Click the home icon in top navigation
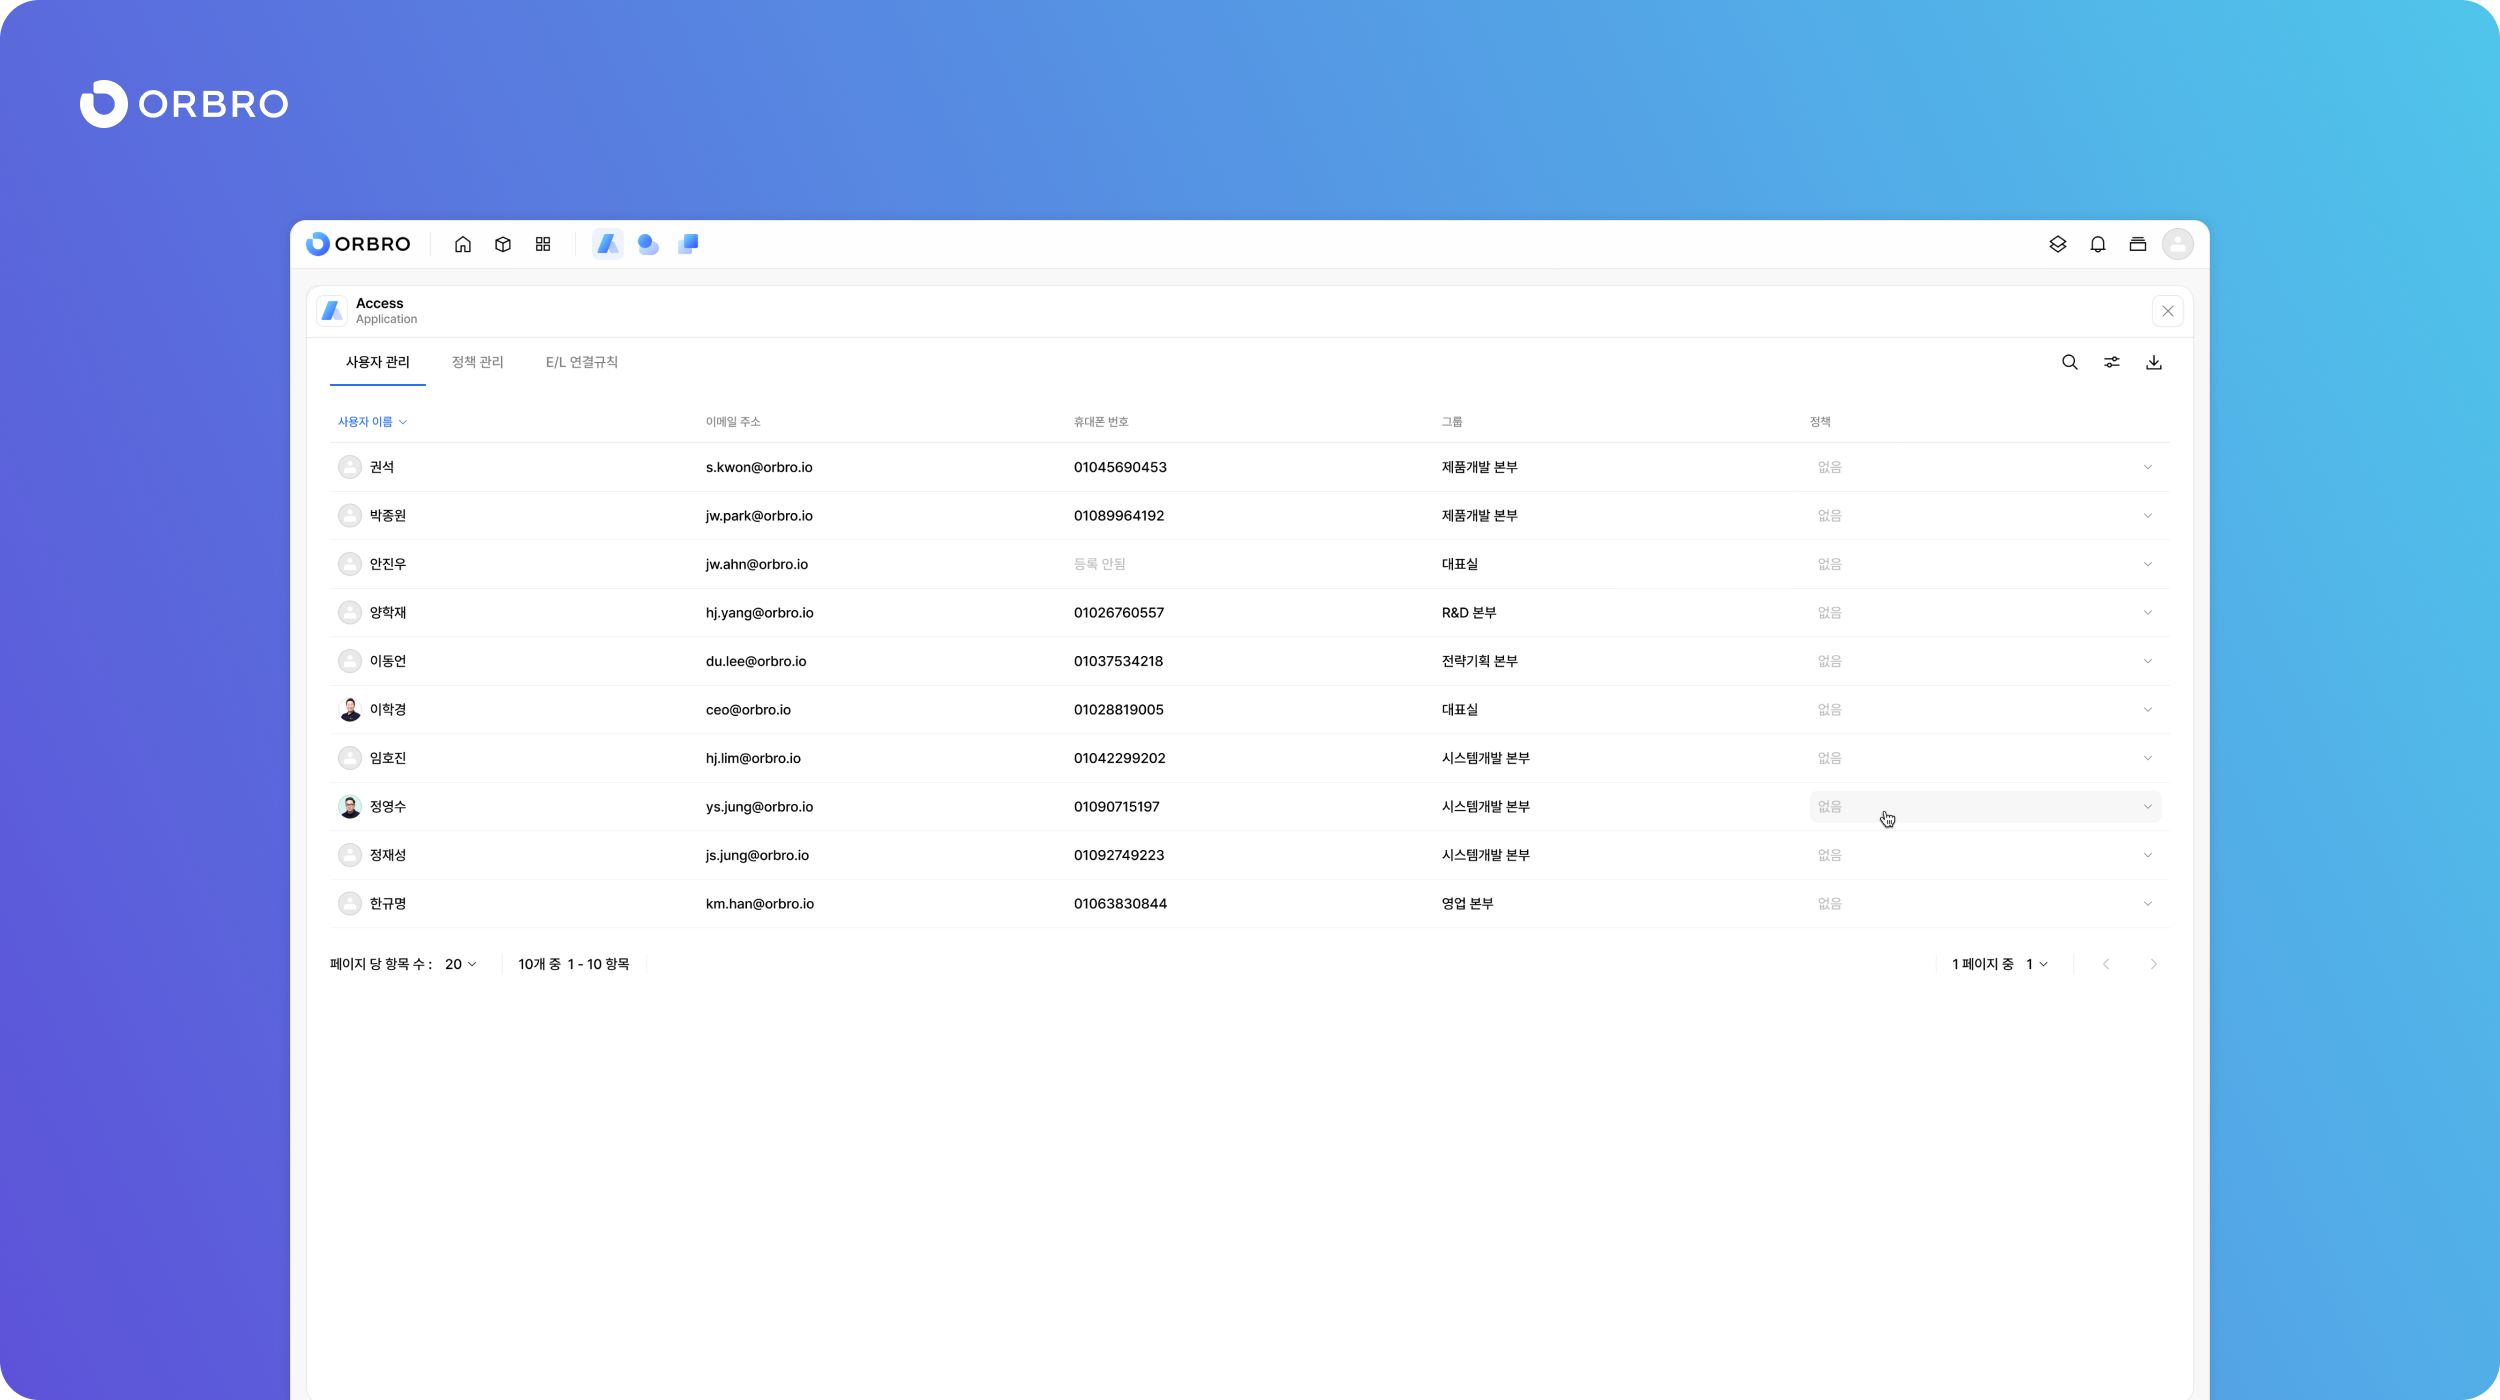2500x1400 pixels. (x=462, y=244)
